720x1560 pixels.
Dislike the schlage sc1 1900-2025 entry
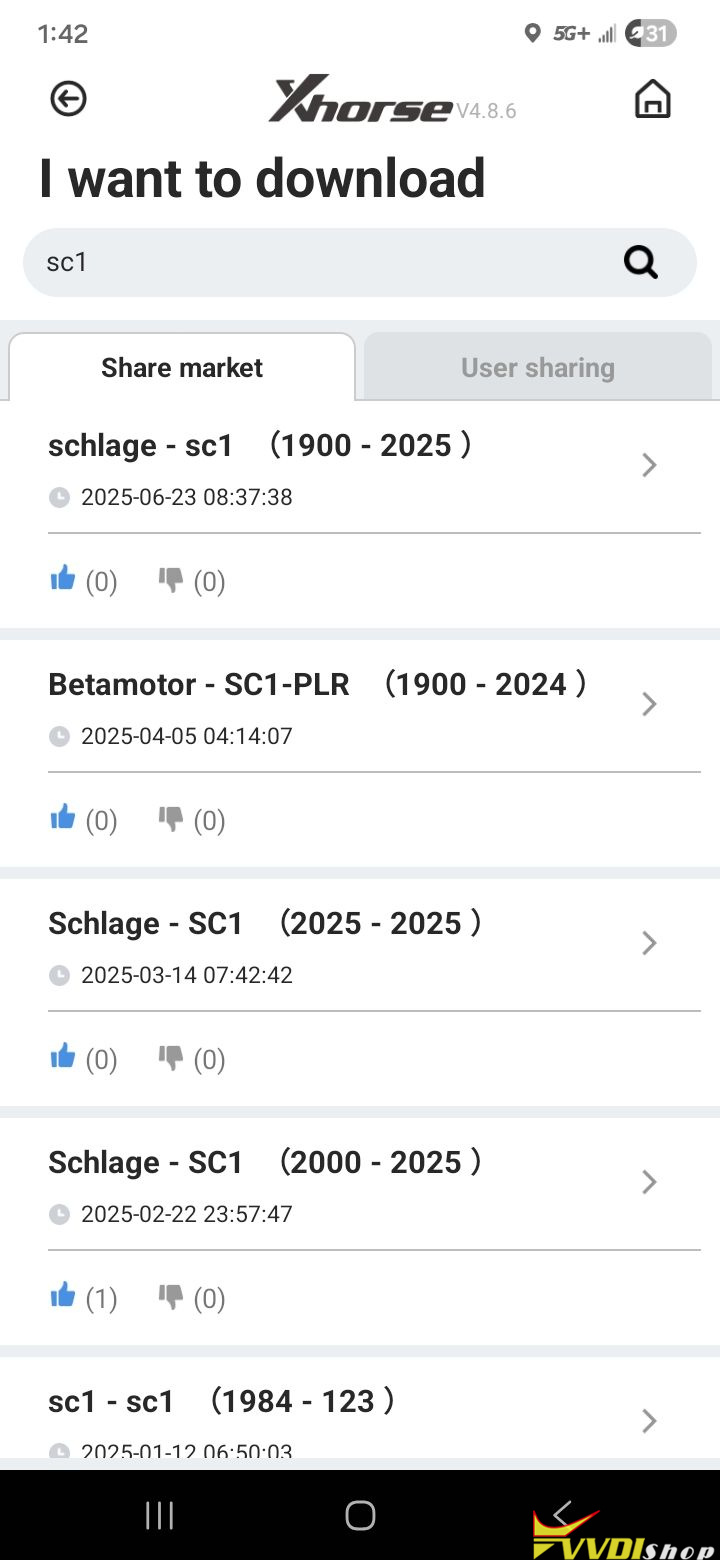tap(171, 579)
